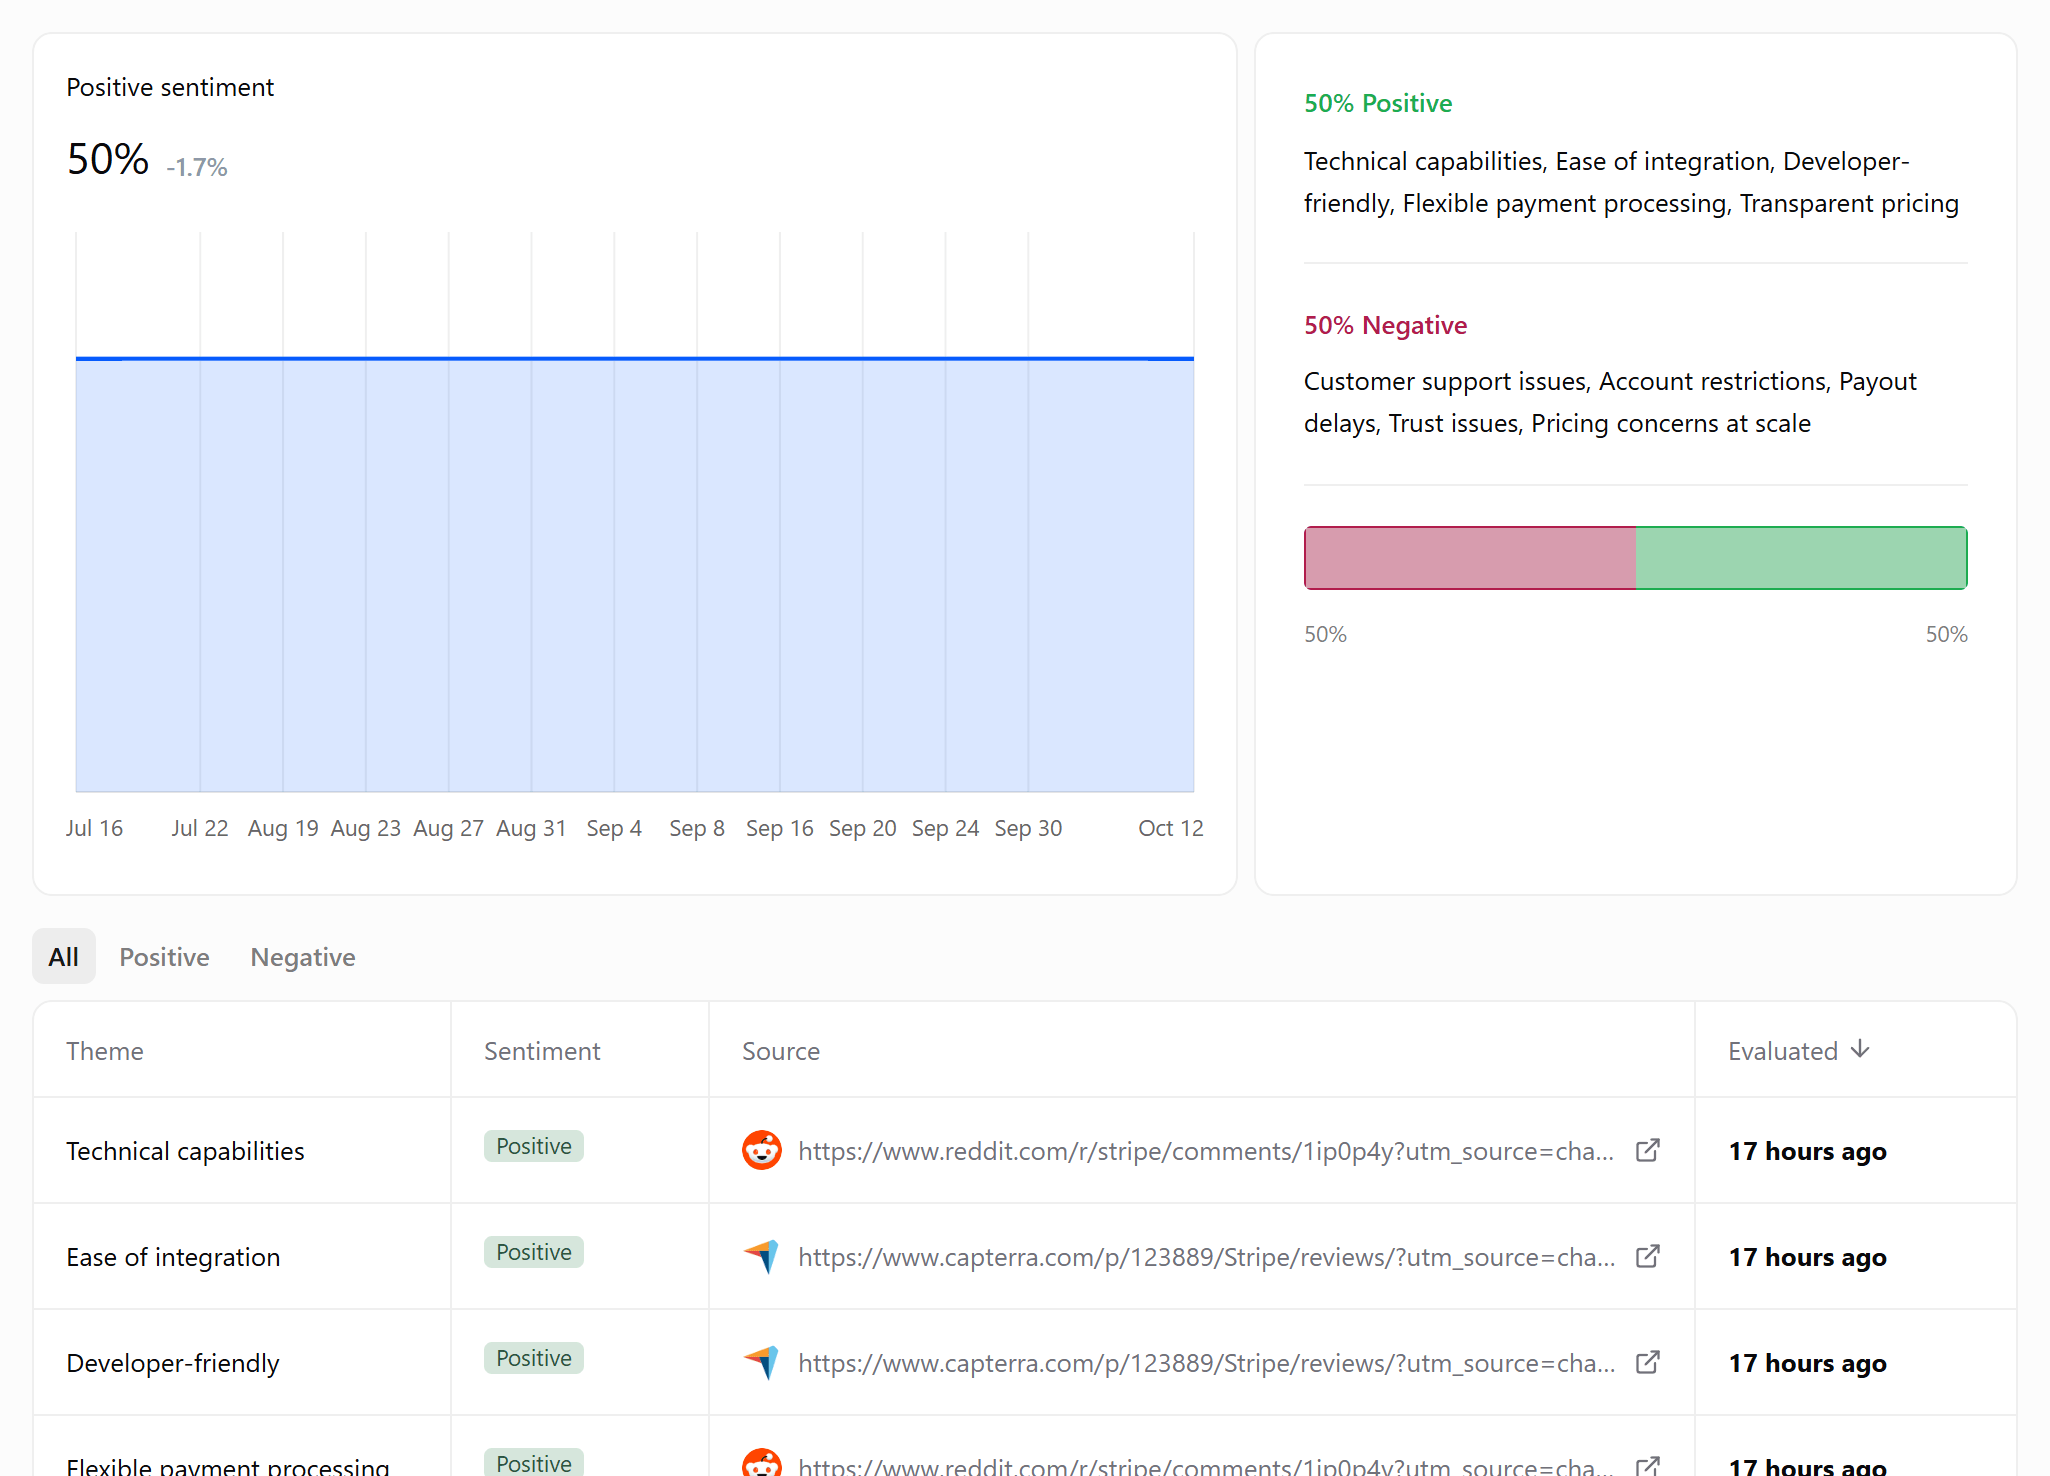The width and height of the screenshot is (2050, 1476).
Task: Switch to the Negative filter tab
Action: pos(303,957)
